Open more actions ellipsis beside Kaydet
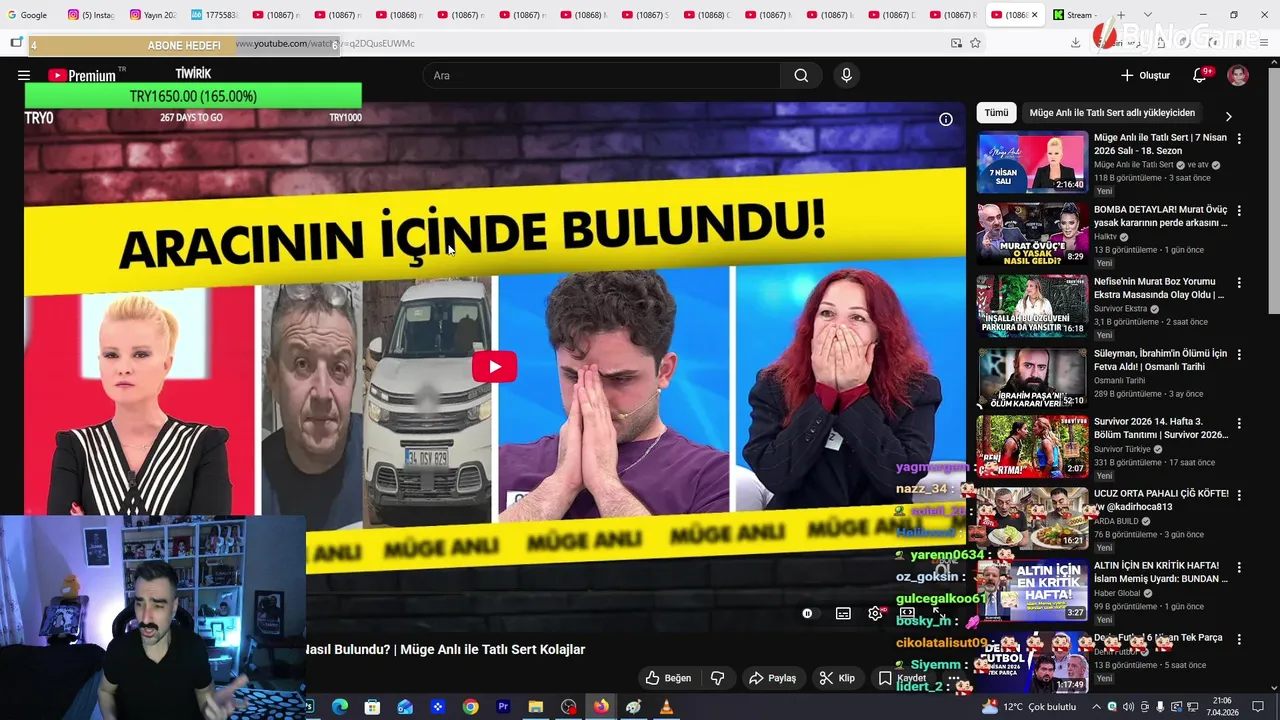 coord(954,678)
